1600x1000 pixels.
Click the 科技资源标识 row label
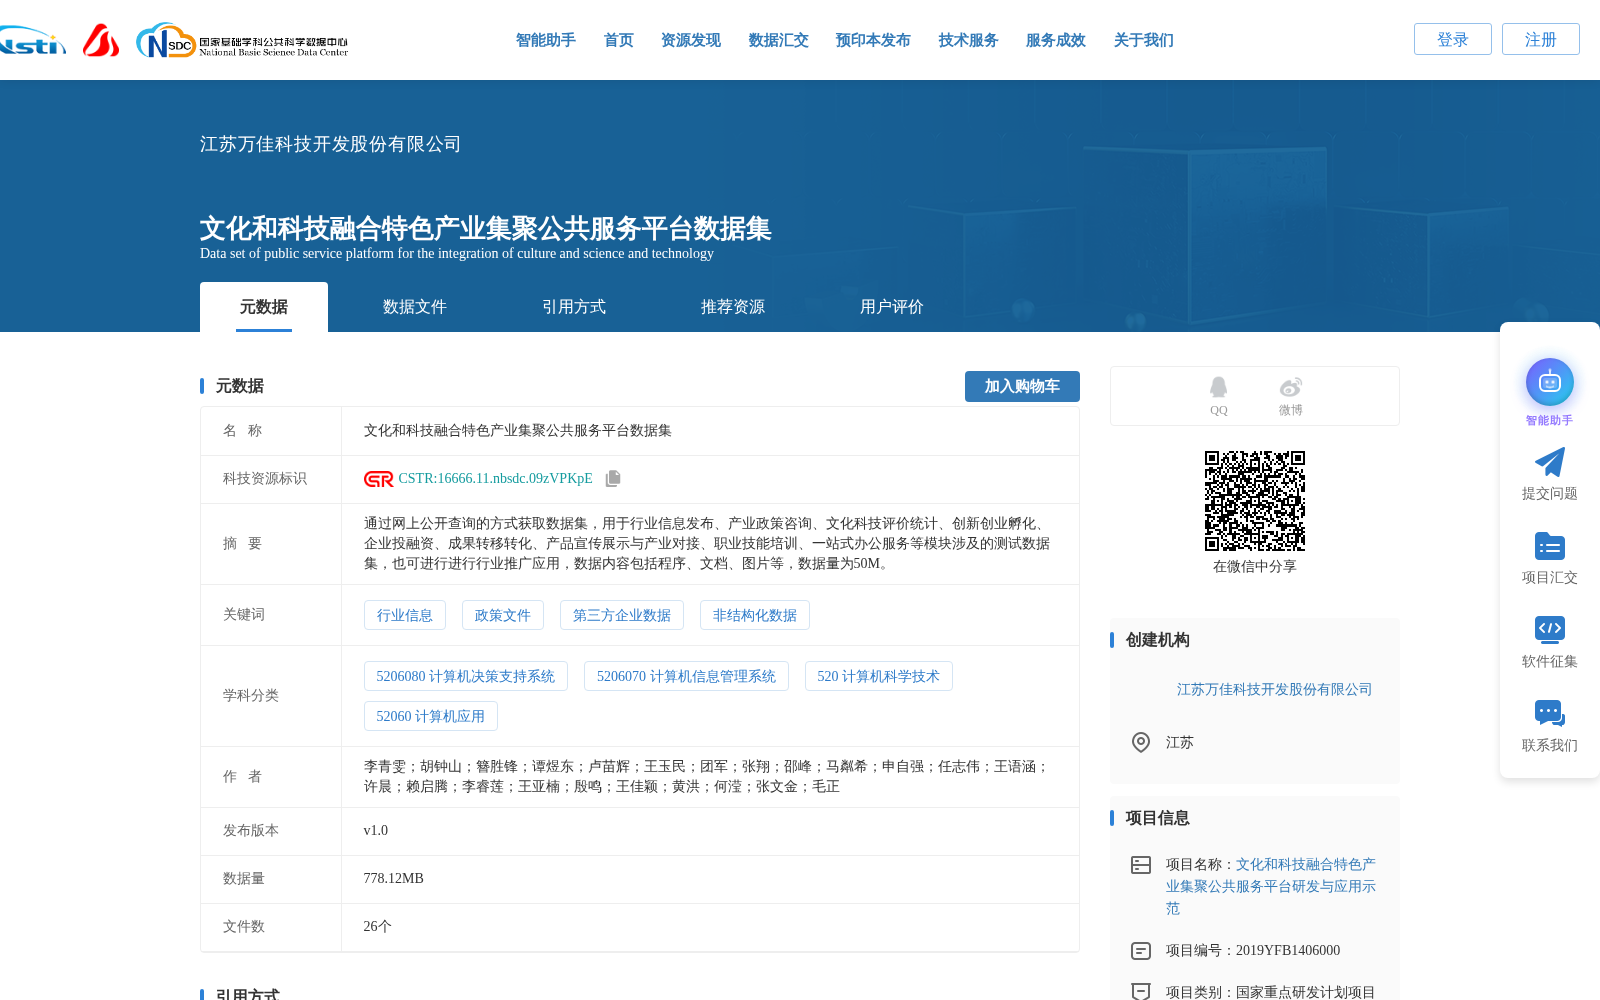(265, 479)
